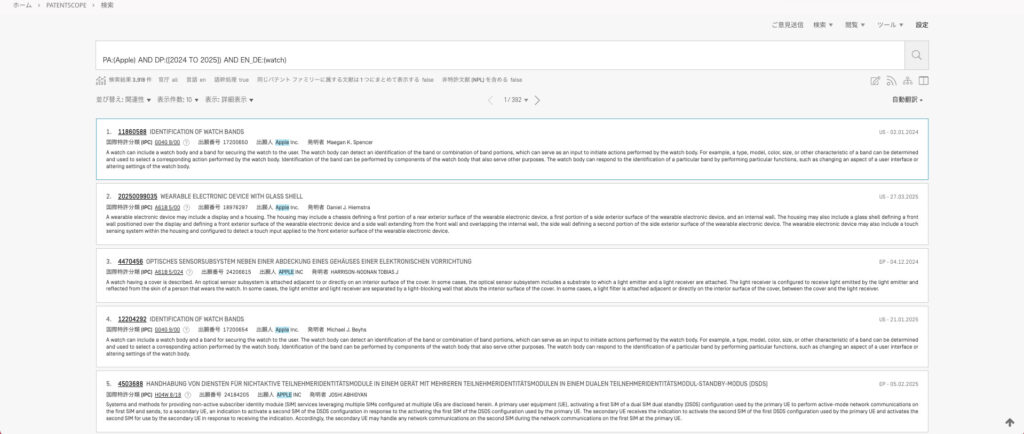This screenshot has width=1024, height=434.
Task: Click IPC help icon for patent 11860588
Action: (x=187, y=143)
